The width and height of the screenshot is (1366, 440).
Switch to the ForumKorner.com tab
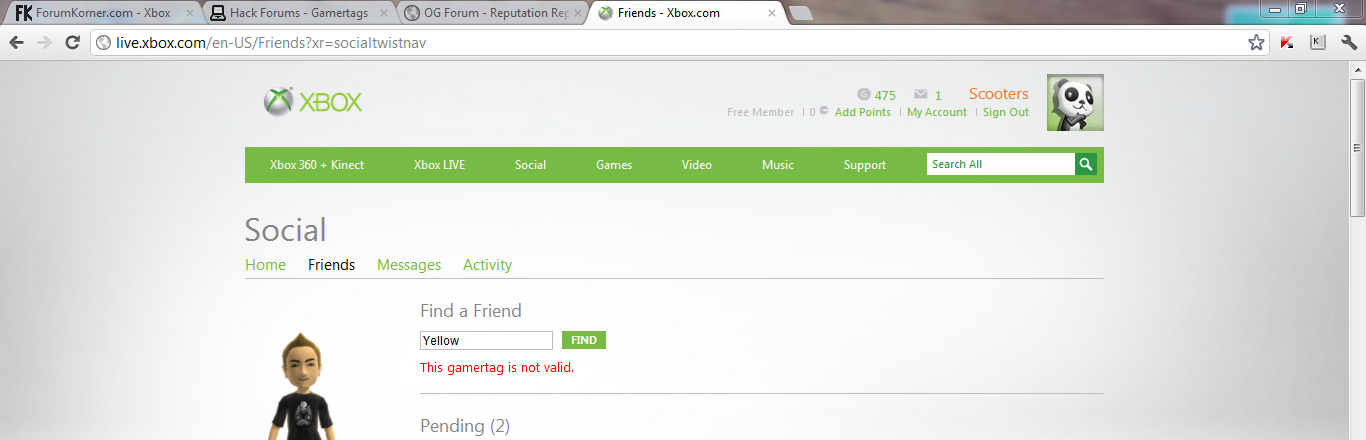point(102,13)
